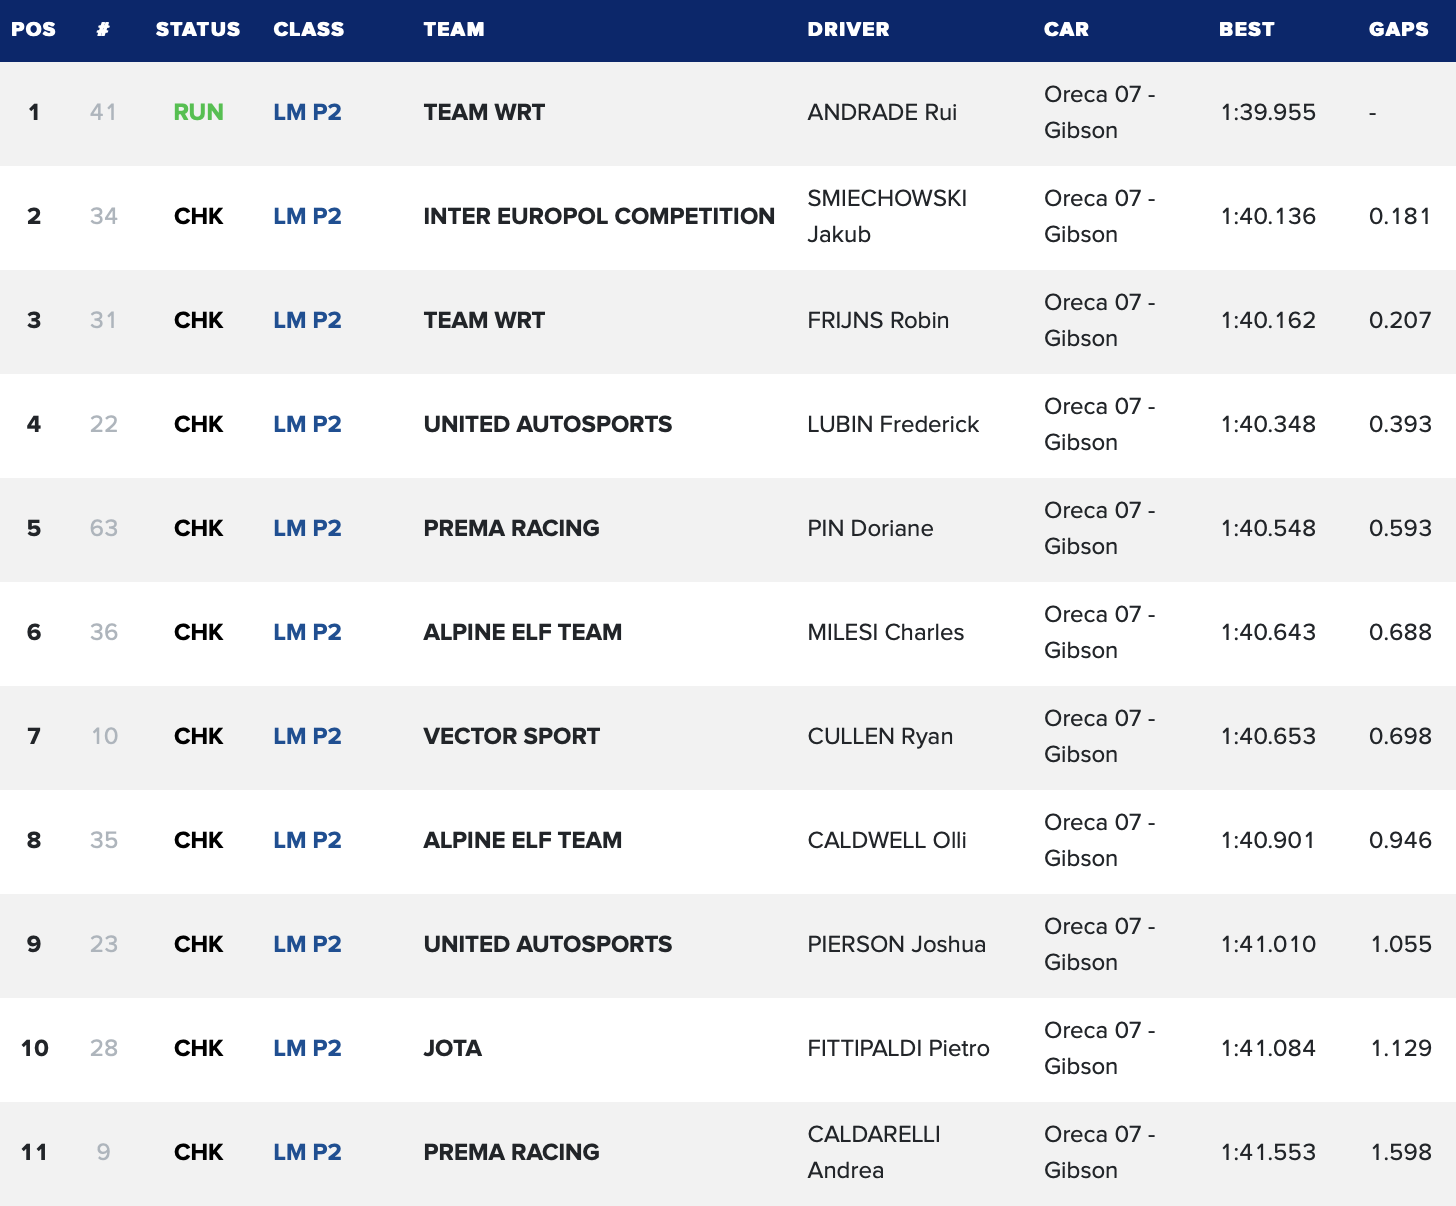The width and height of the screenshot is (1456, 1206).
Task: Select UNITED AUTOSPORTS in the position 4 row
Action: pyautogui.click(x=548, y=424)
